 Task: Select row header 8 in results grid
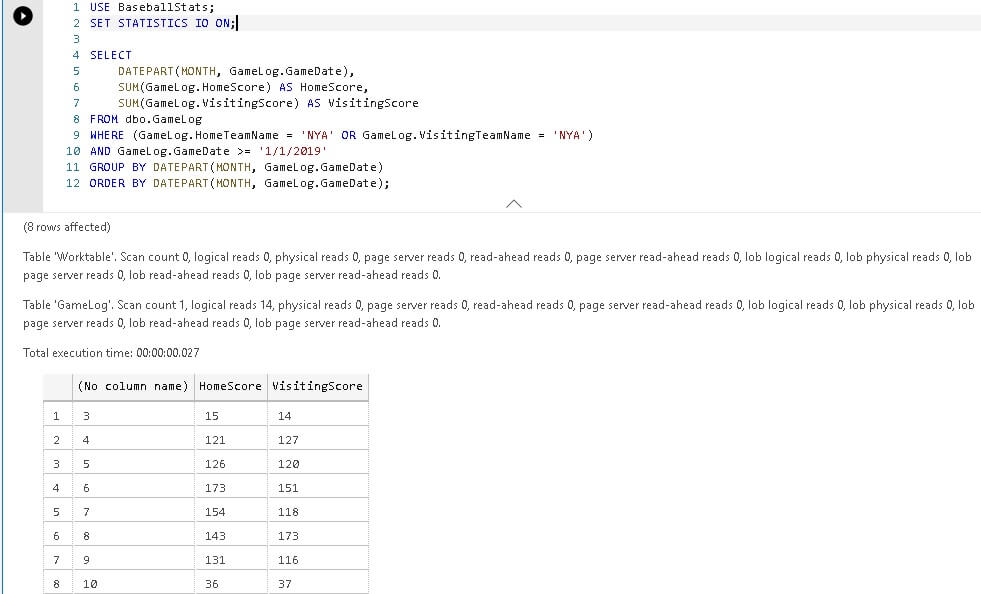coord(57,583)
